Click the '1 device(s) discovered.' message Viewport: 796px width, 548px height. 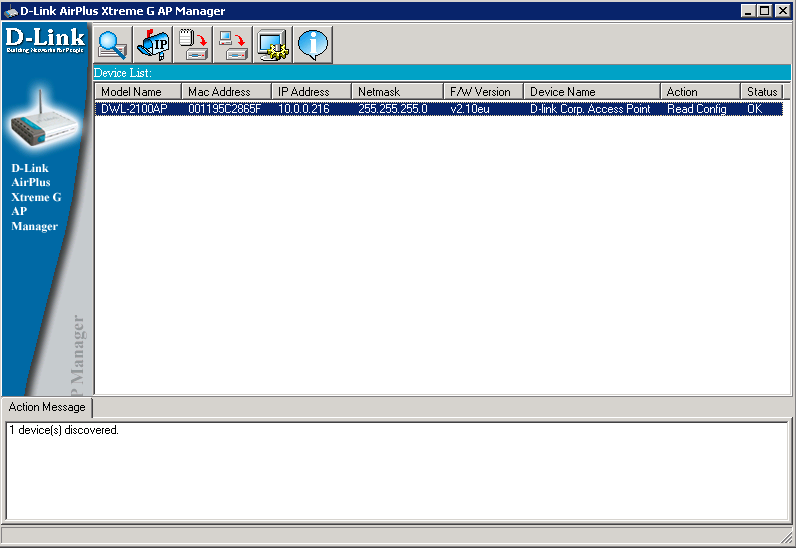pos(64,430)
